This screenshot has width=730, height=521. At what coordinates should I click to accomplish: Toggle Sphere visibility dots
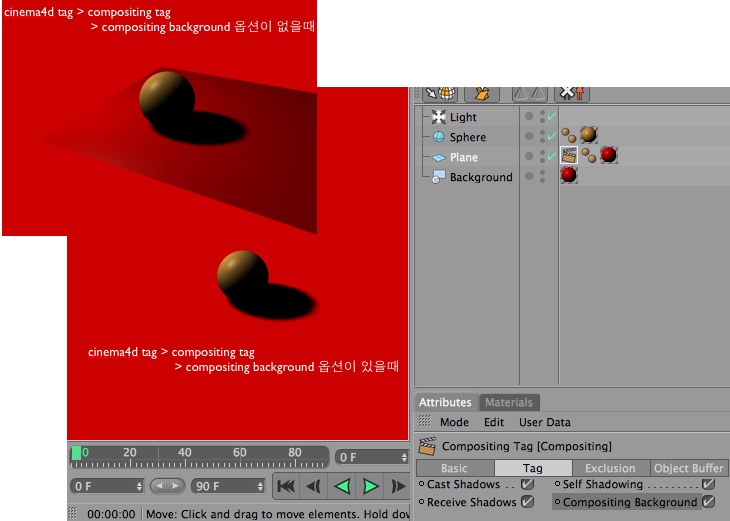542,136
